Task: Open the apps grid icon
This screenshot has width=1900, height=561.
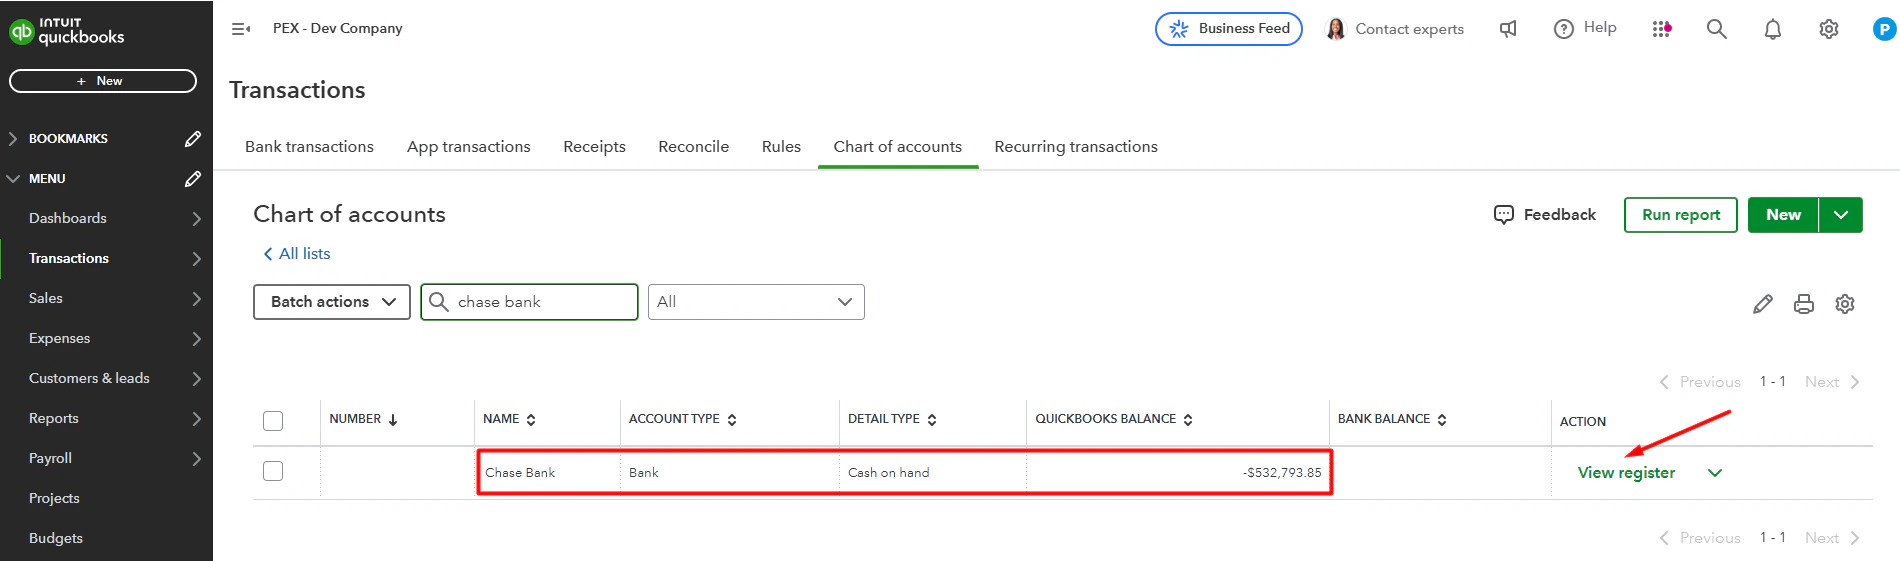Action: [1662, 29]
